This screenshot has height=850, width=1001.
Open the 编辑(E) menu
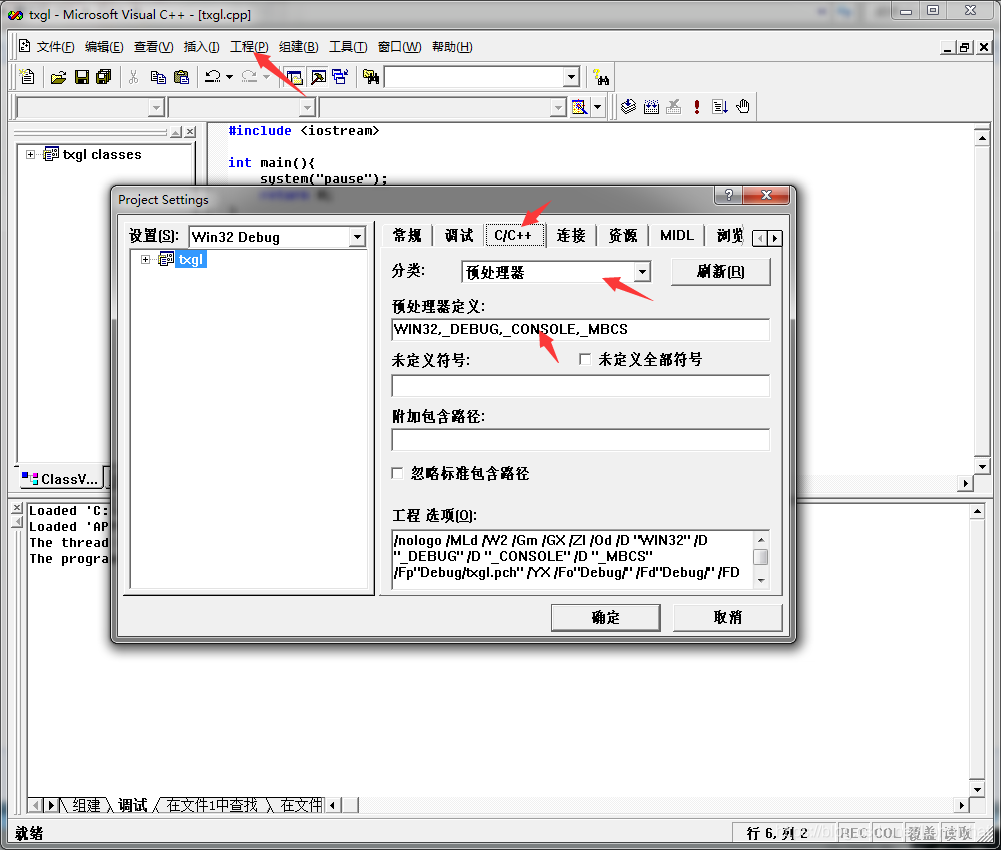104,47
